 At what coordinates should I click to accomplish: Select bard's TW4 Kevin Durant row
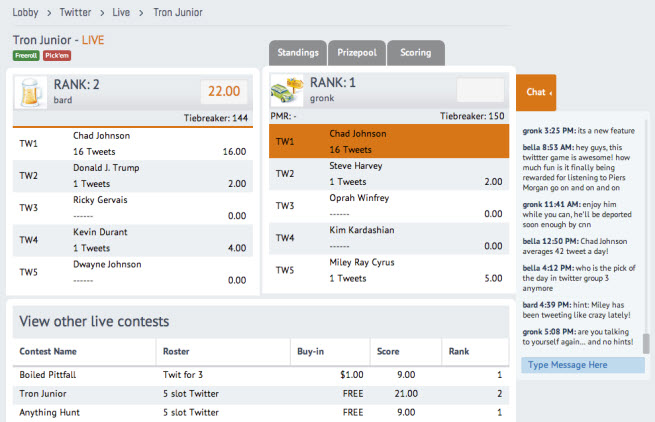(x=133, y=240)
